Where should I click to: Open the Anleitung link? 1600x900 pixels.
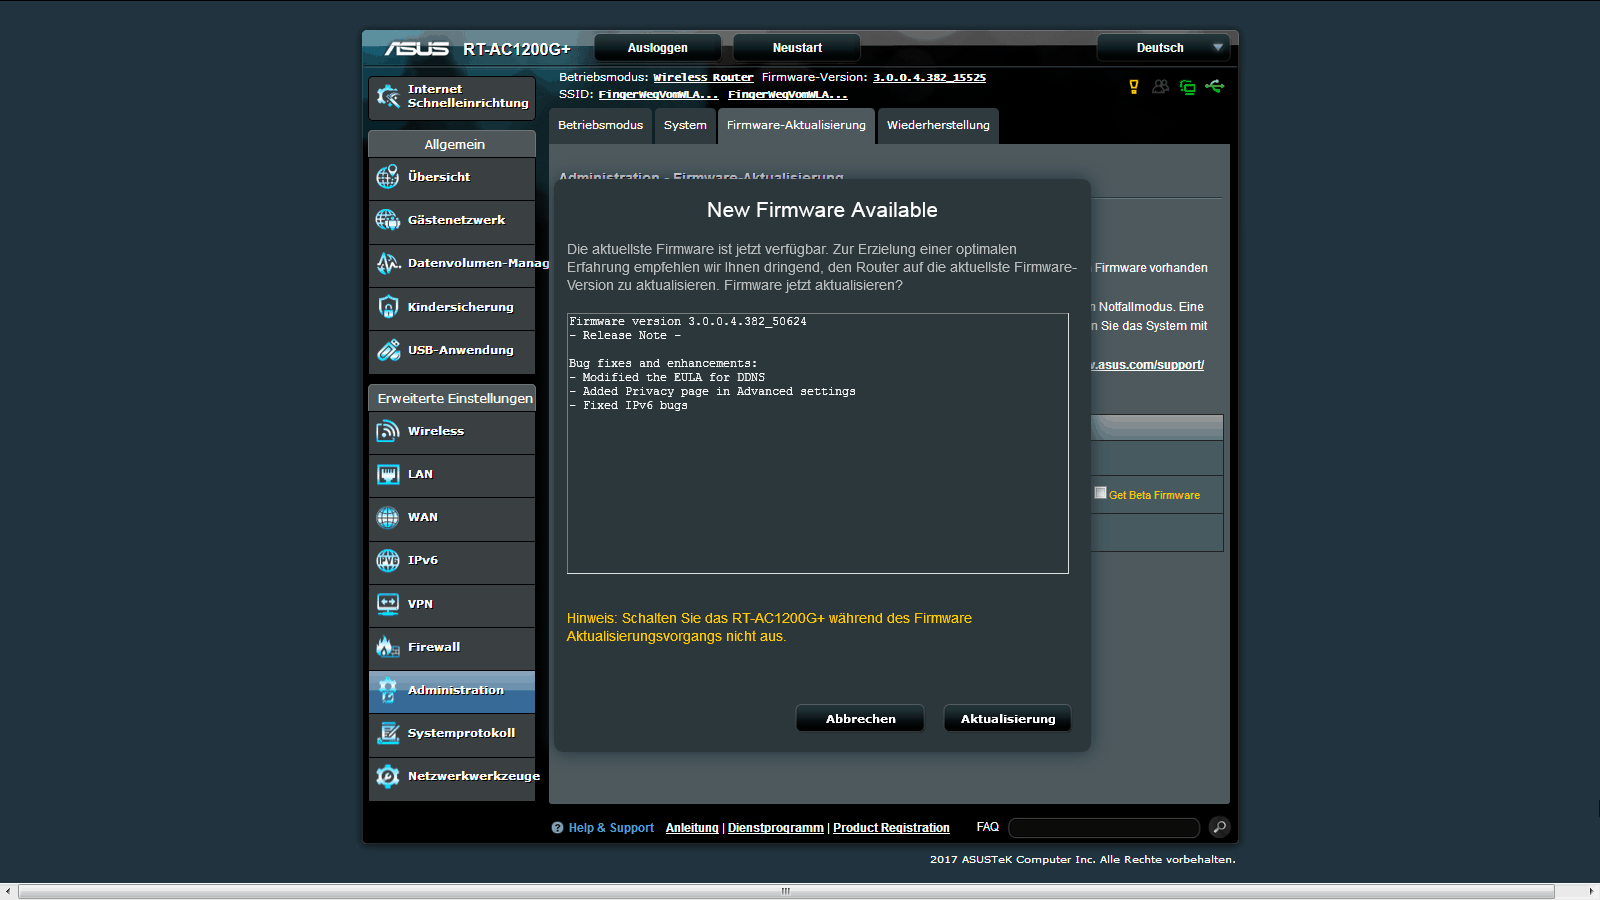[692, 828]
